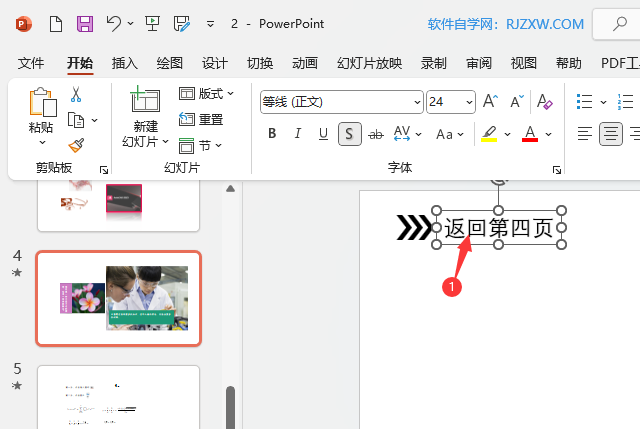Open the 动画 ribbon tab
The width and height of the screenshot is (640, 429).
point(304,63)
